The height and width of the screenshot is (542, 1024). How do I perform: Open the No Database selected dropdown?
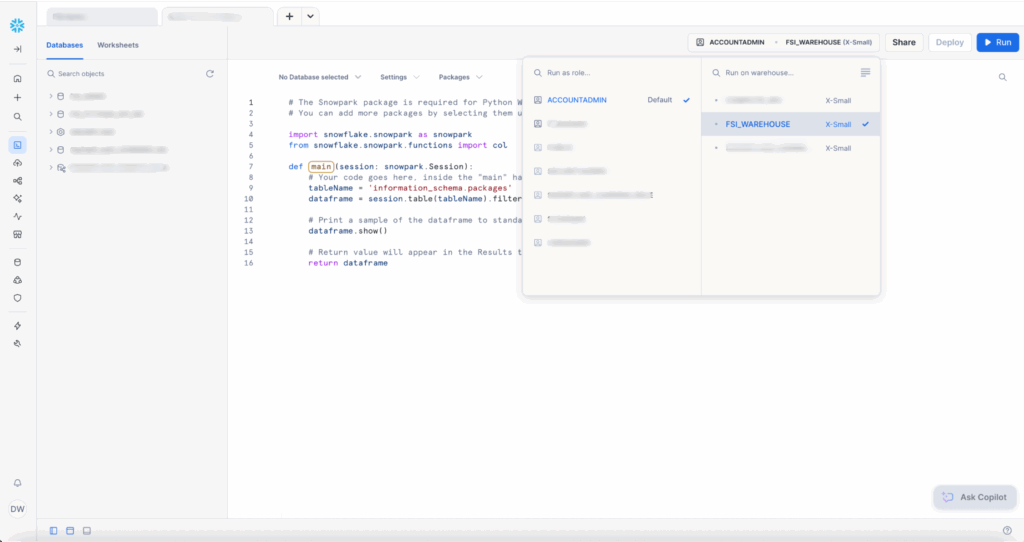(x=319, y=77)
